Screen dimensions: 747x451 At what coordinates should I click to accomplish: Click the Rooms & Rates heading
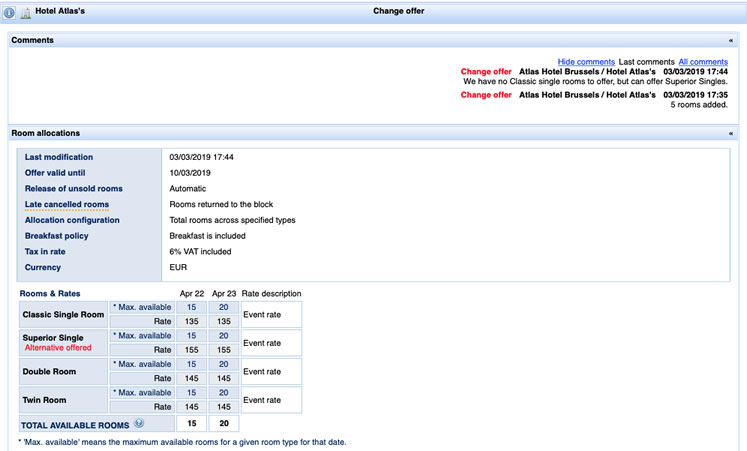(x=50, y=294)
